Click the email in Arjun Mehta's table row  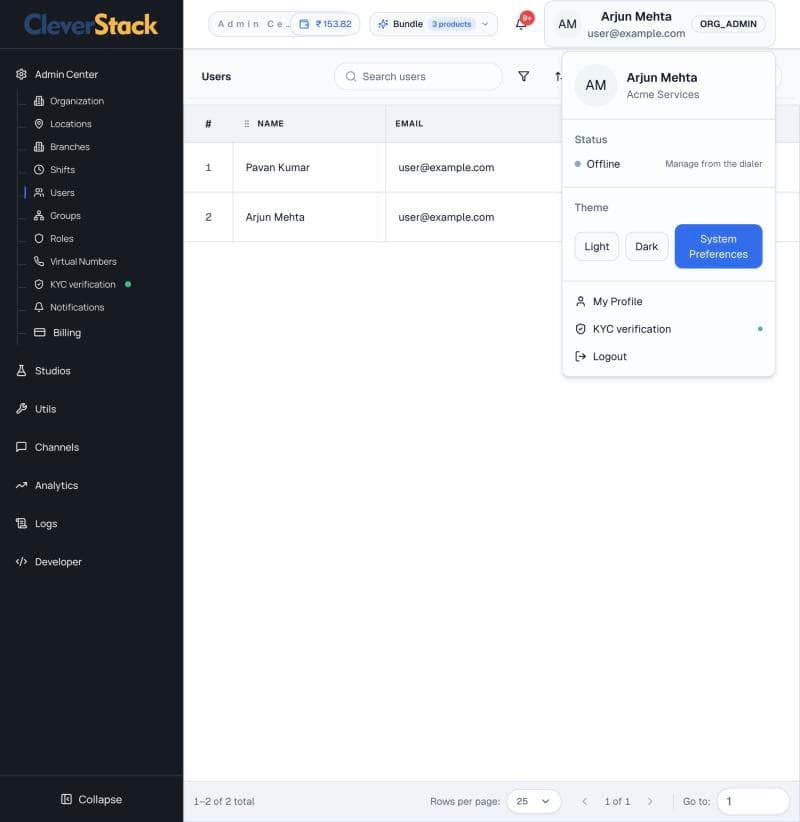pyautogui.click(x=446, y=217)
